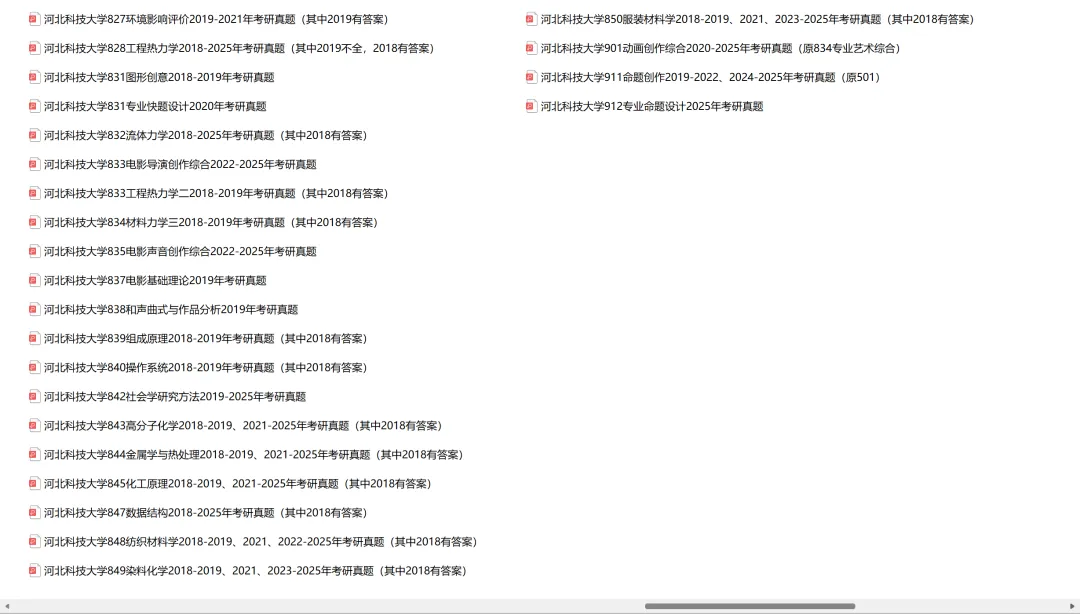
Task: Click PDF icon of 911命题创作 file
Action: (x=530, y=77)
